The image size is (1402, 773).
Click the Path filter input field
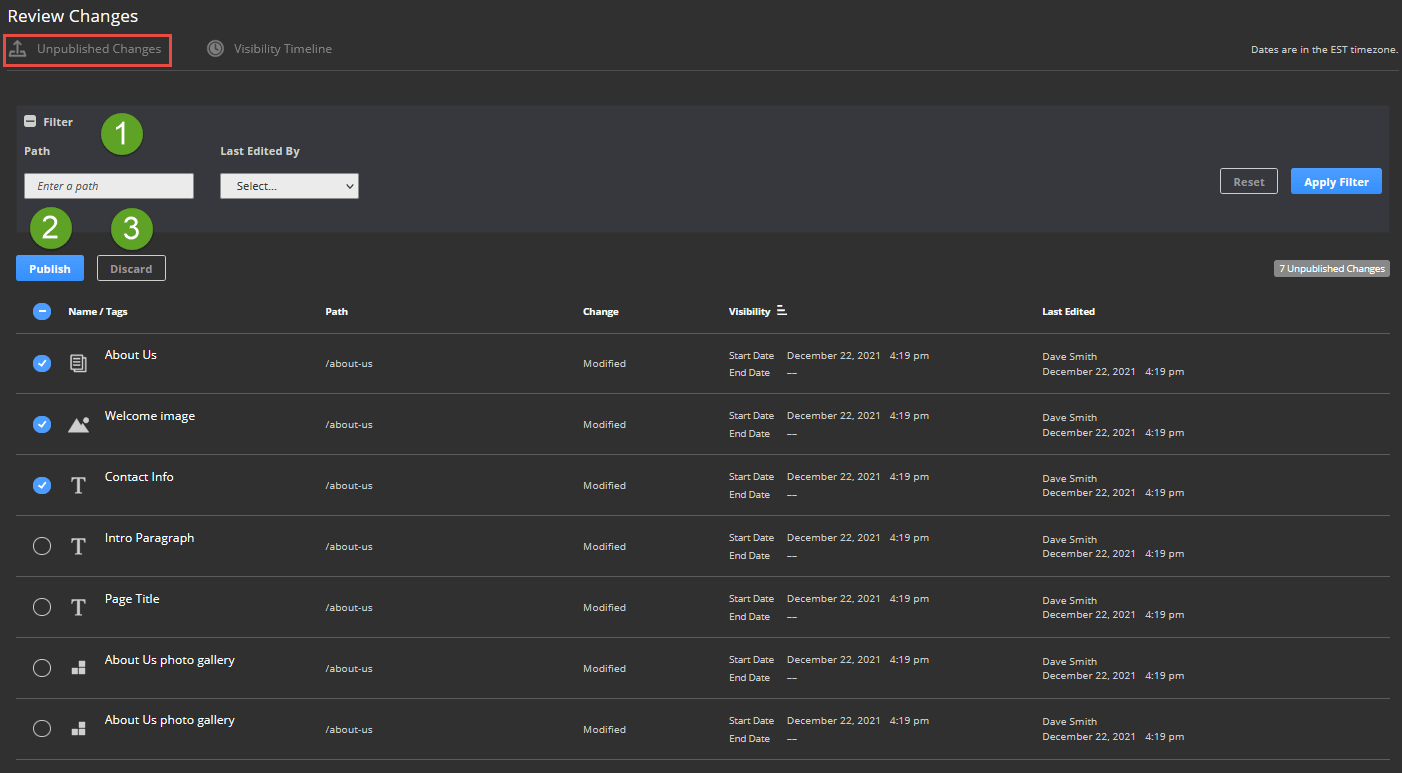pyautogui.click(x=109, y=186)
